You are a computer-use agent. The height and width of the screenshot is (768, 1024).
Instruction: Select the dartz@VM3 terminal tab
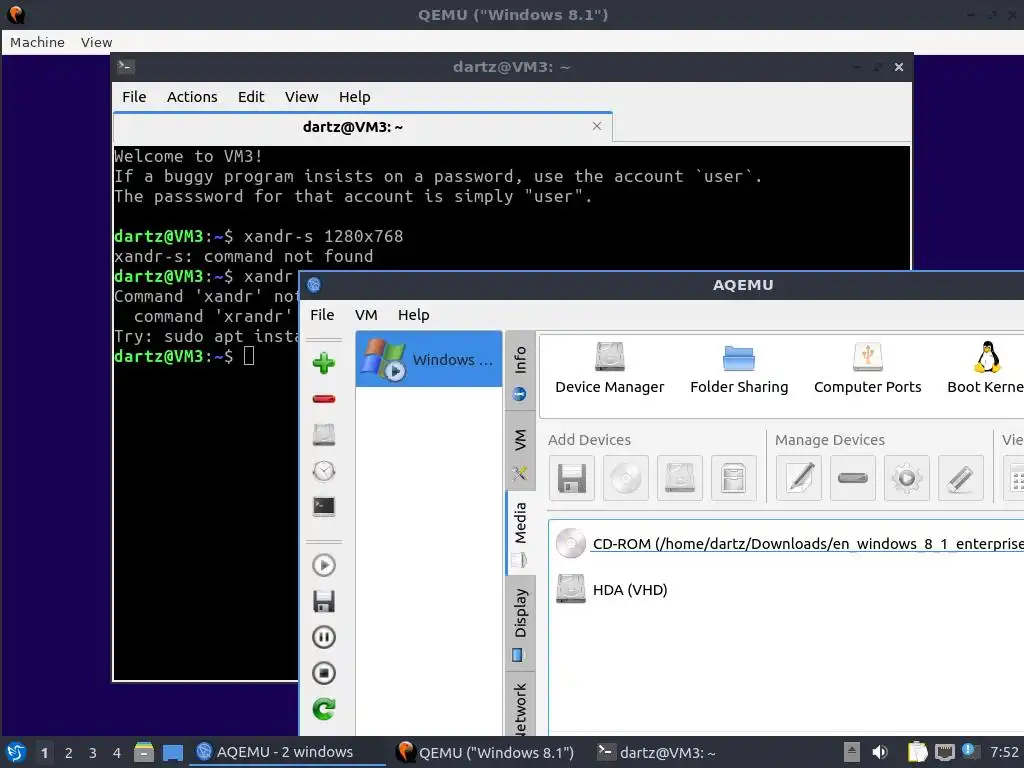[x=363, y=127]
